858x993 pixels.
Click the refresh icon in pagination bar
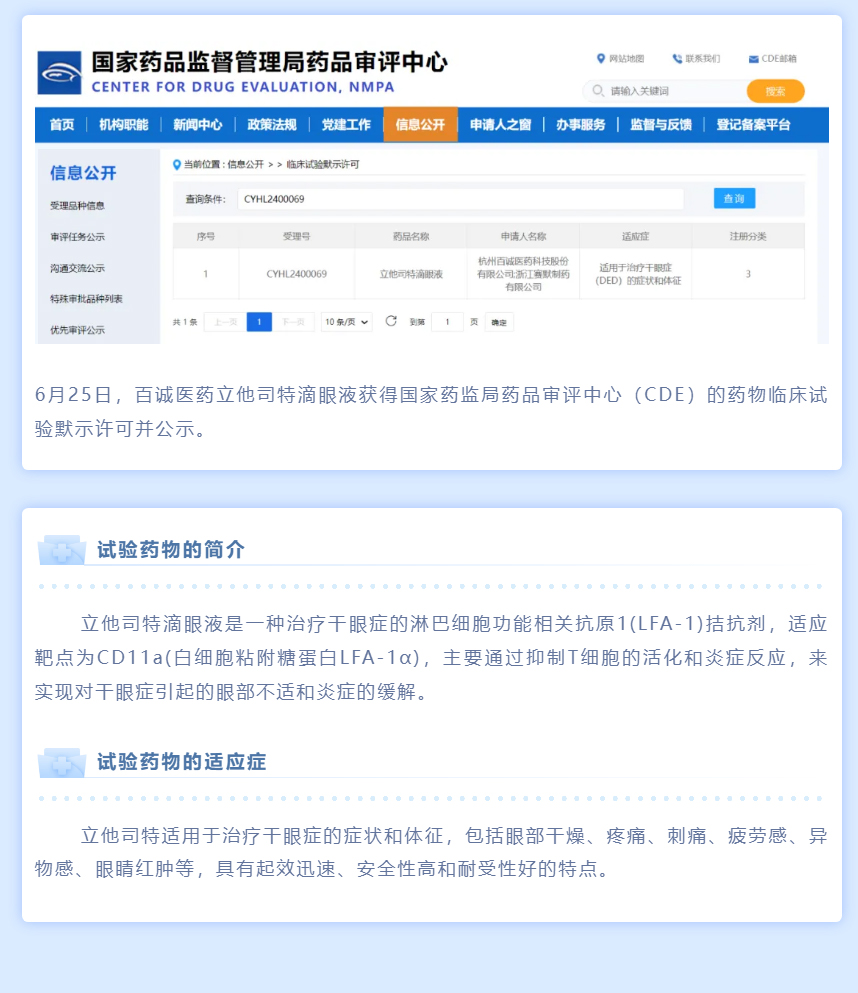[391, 321]
